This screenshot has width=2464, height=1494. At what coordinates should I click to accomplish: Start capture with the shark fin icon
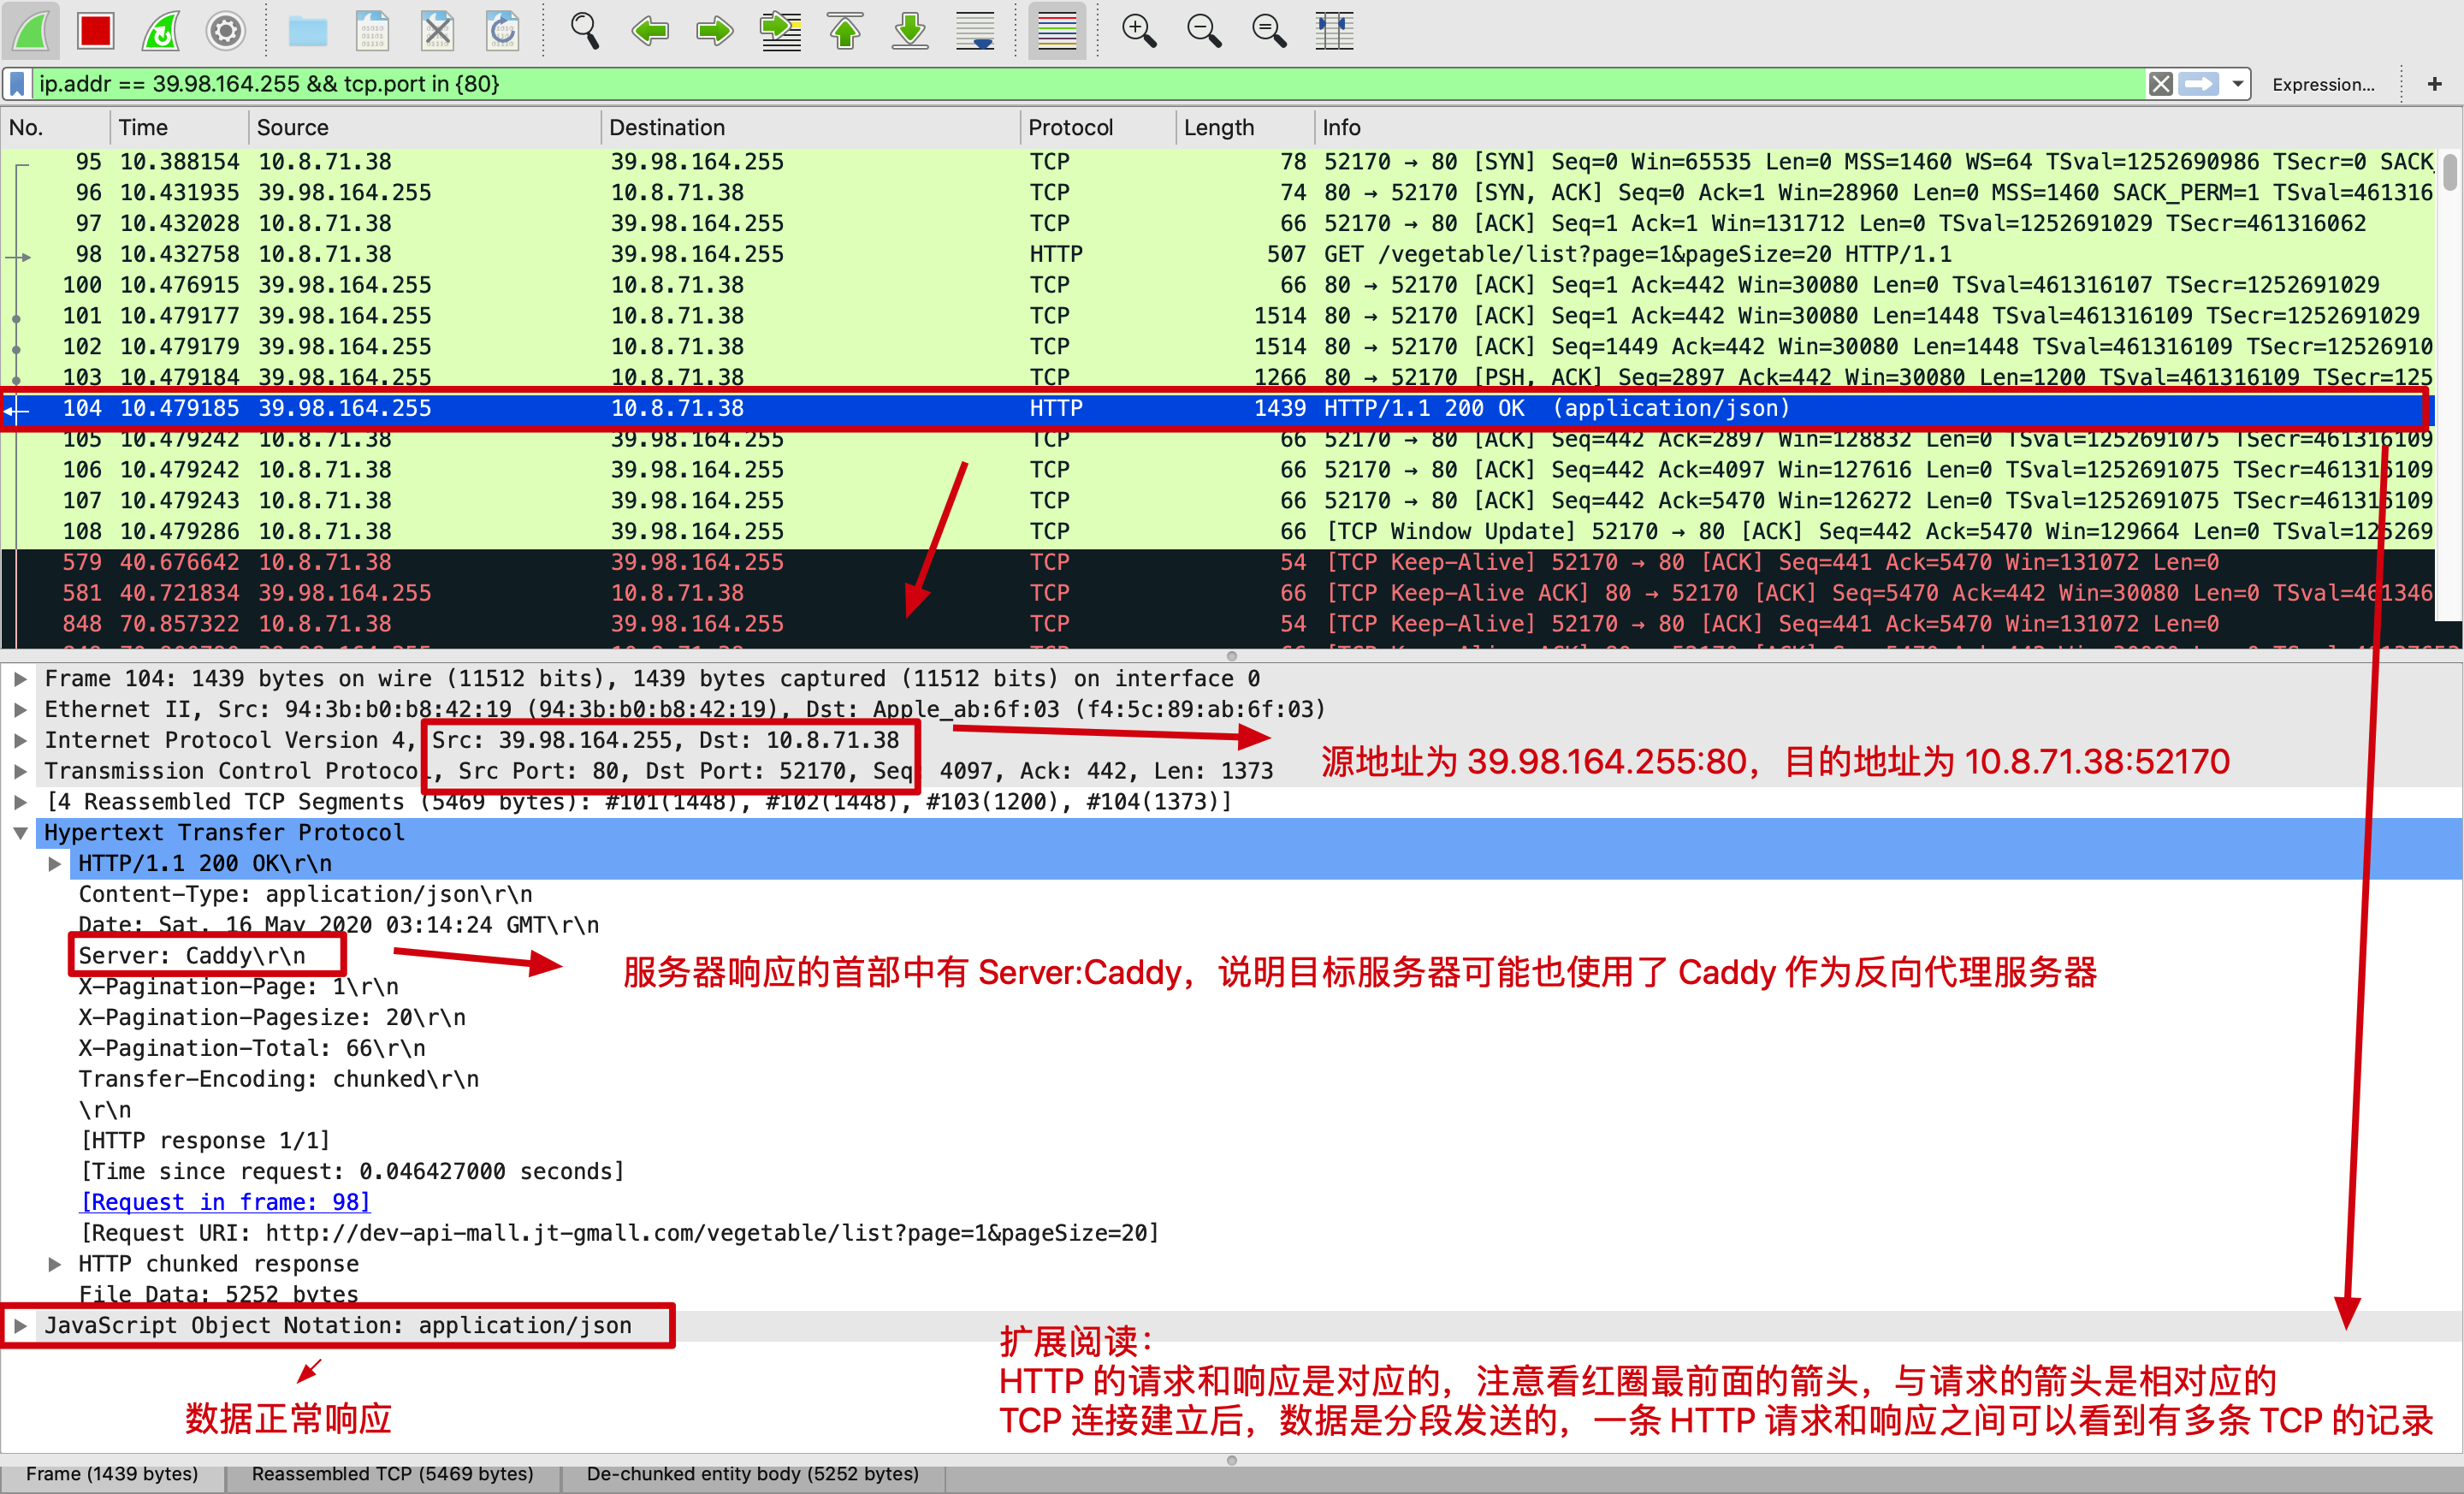pyautogui.click(x=32, y=31)
